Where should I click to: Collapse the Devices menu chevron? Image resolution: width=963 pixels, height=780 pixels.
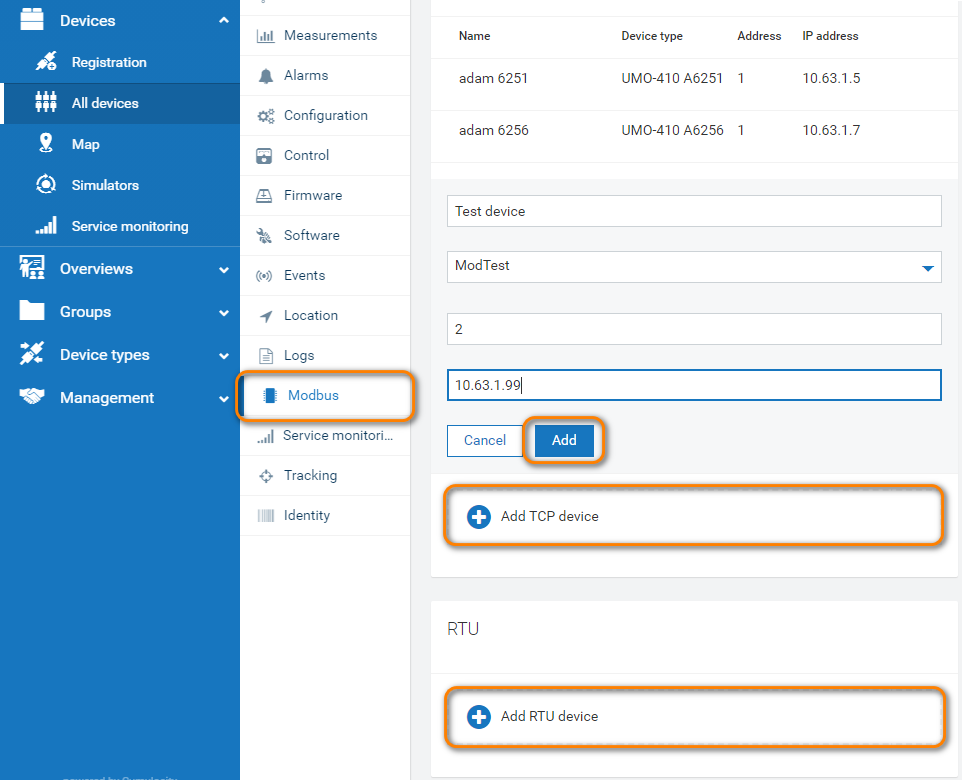pos(224,20)
